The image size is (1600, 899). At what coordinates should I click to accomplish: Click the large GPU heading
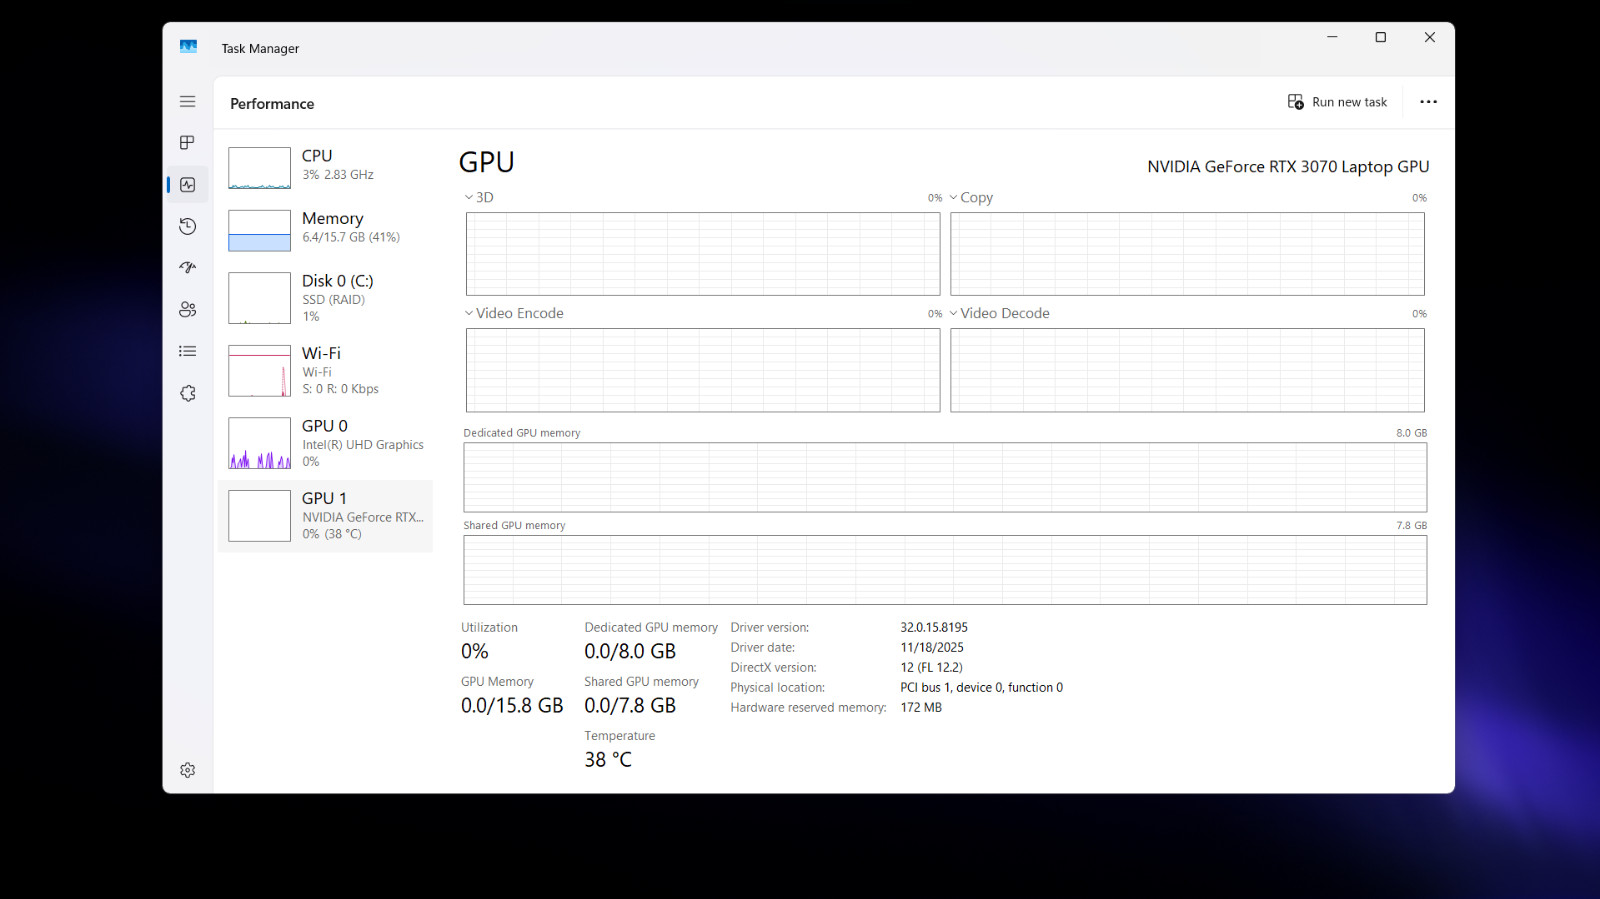(487, 162)
